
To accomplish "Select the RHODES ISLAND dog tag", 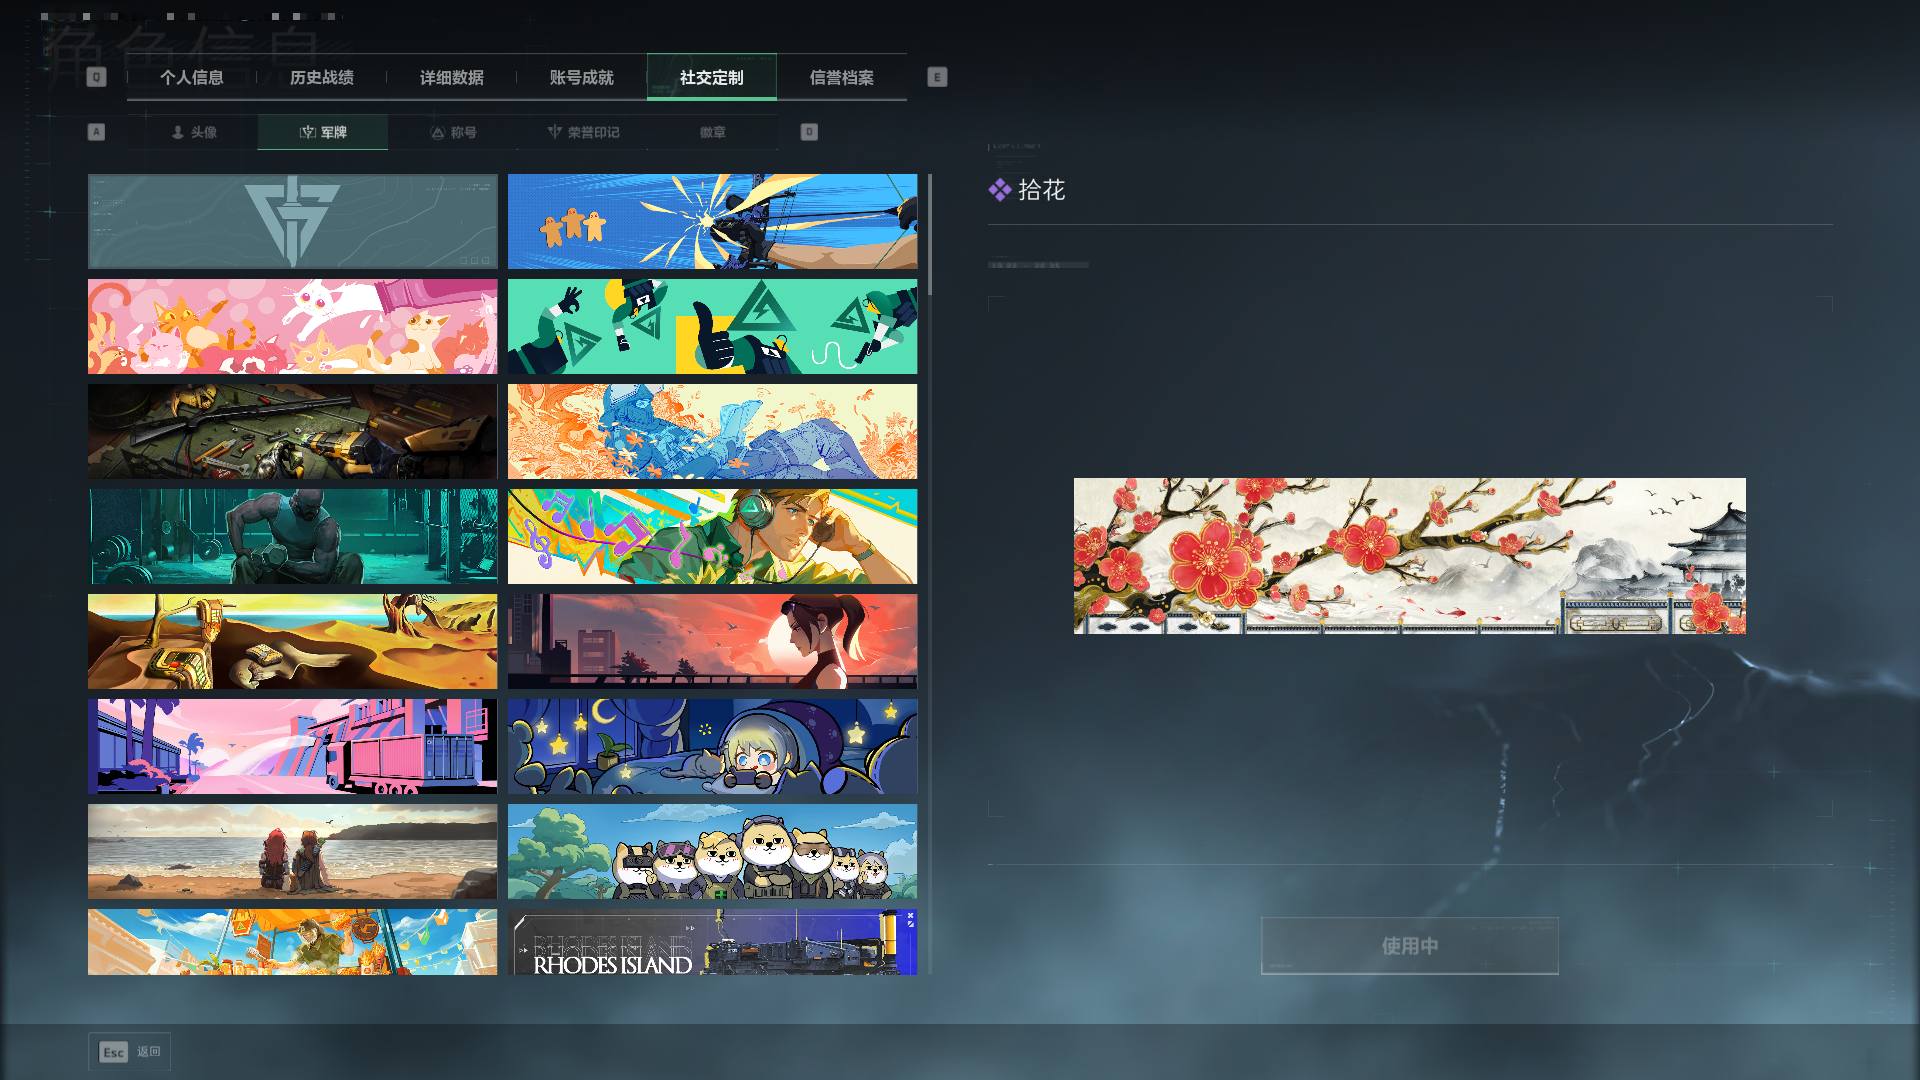I will tap(712, 942).
